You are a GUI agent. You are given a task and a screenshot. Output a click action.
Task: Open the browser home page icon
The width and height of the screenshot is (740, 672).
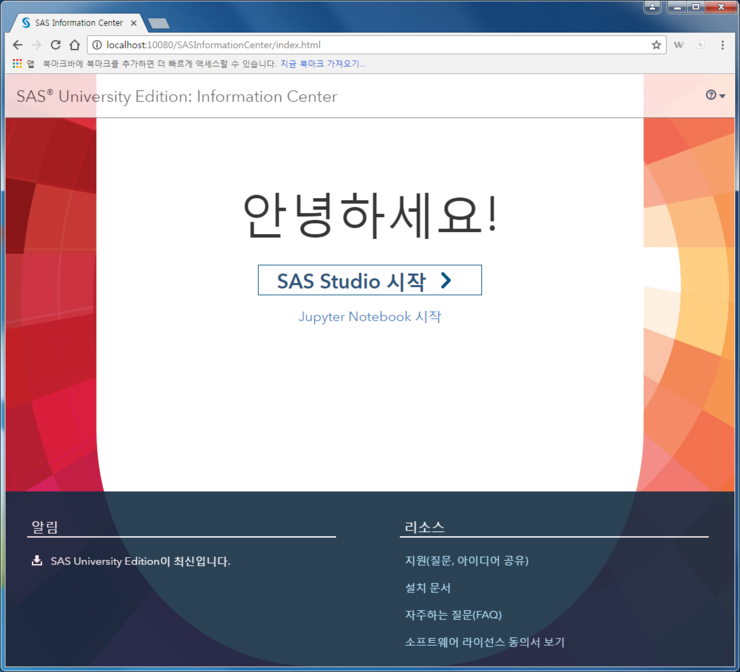[75, 45]
